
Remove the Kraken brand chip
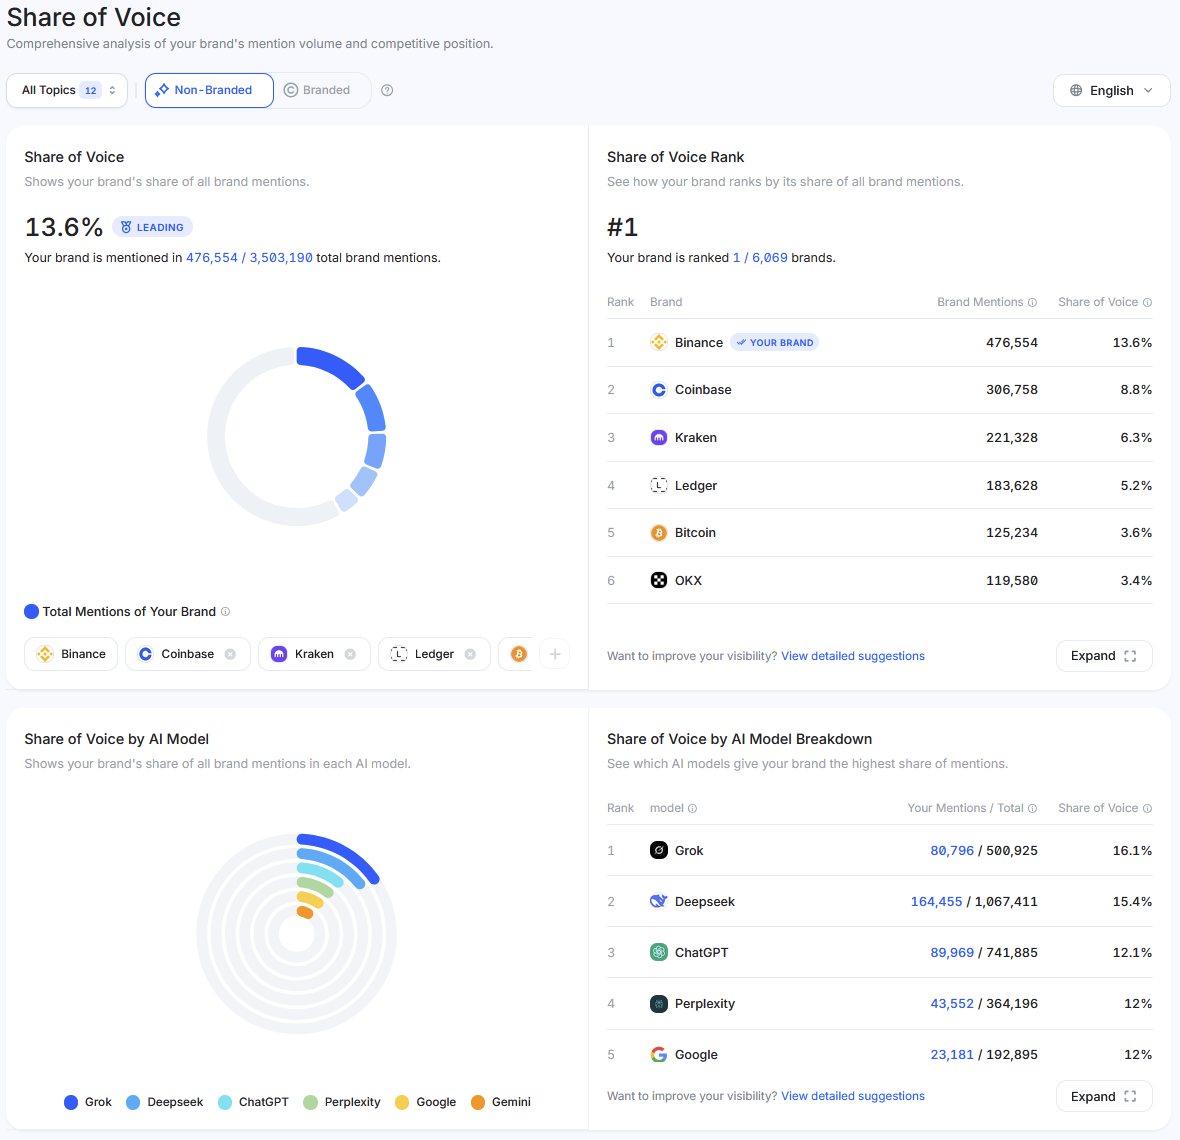pos(352,653)
